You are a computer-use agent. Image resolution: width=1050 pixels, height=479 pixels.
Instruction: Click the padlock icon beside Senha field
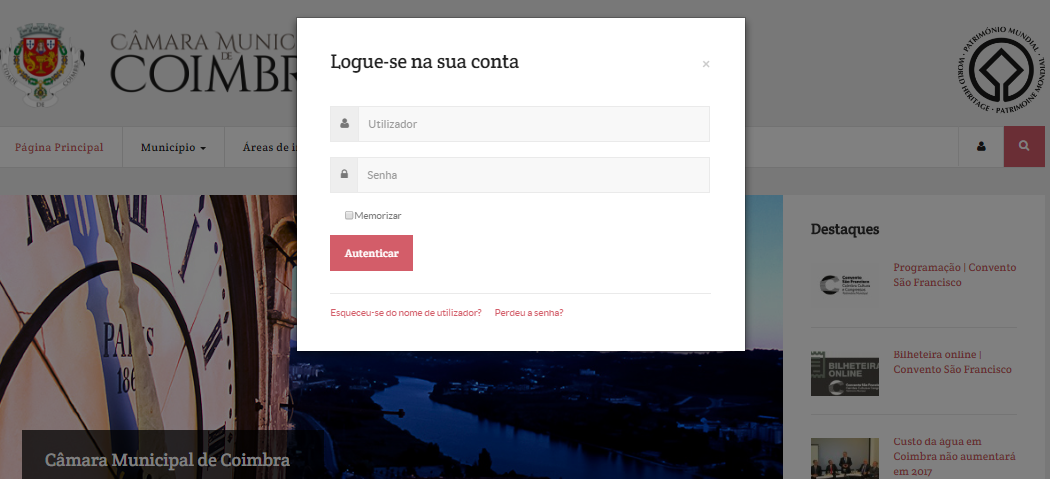tap(344, 175)
